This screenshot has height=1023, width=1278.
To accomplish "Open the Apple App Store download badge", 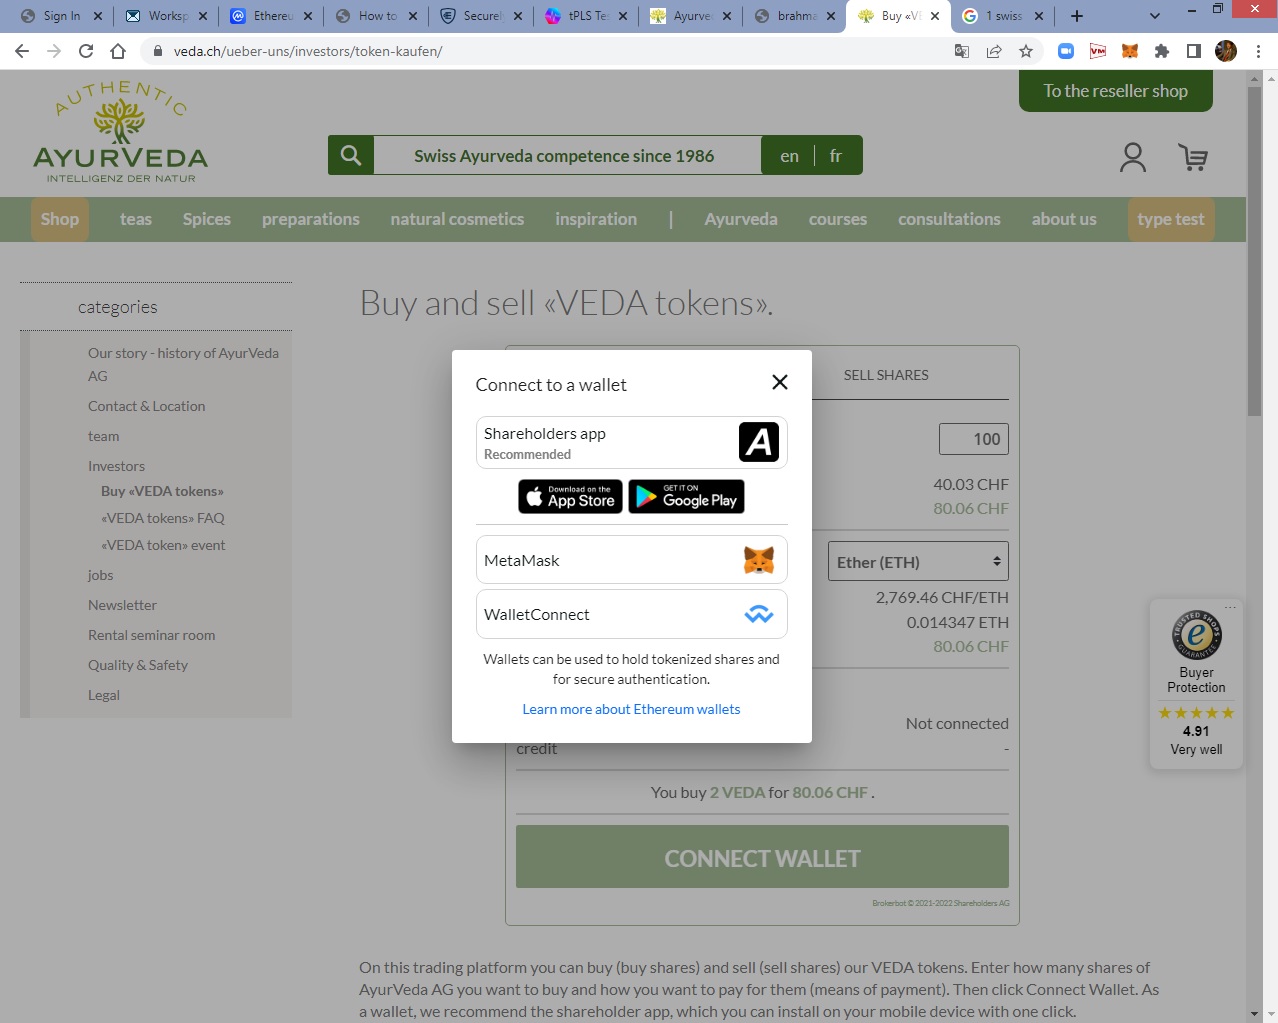I will pyautogui.click(x=570, y=497).
